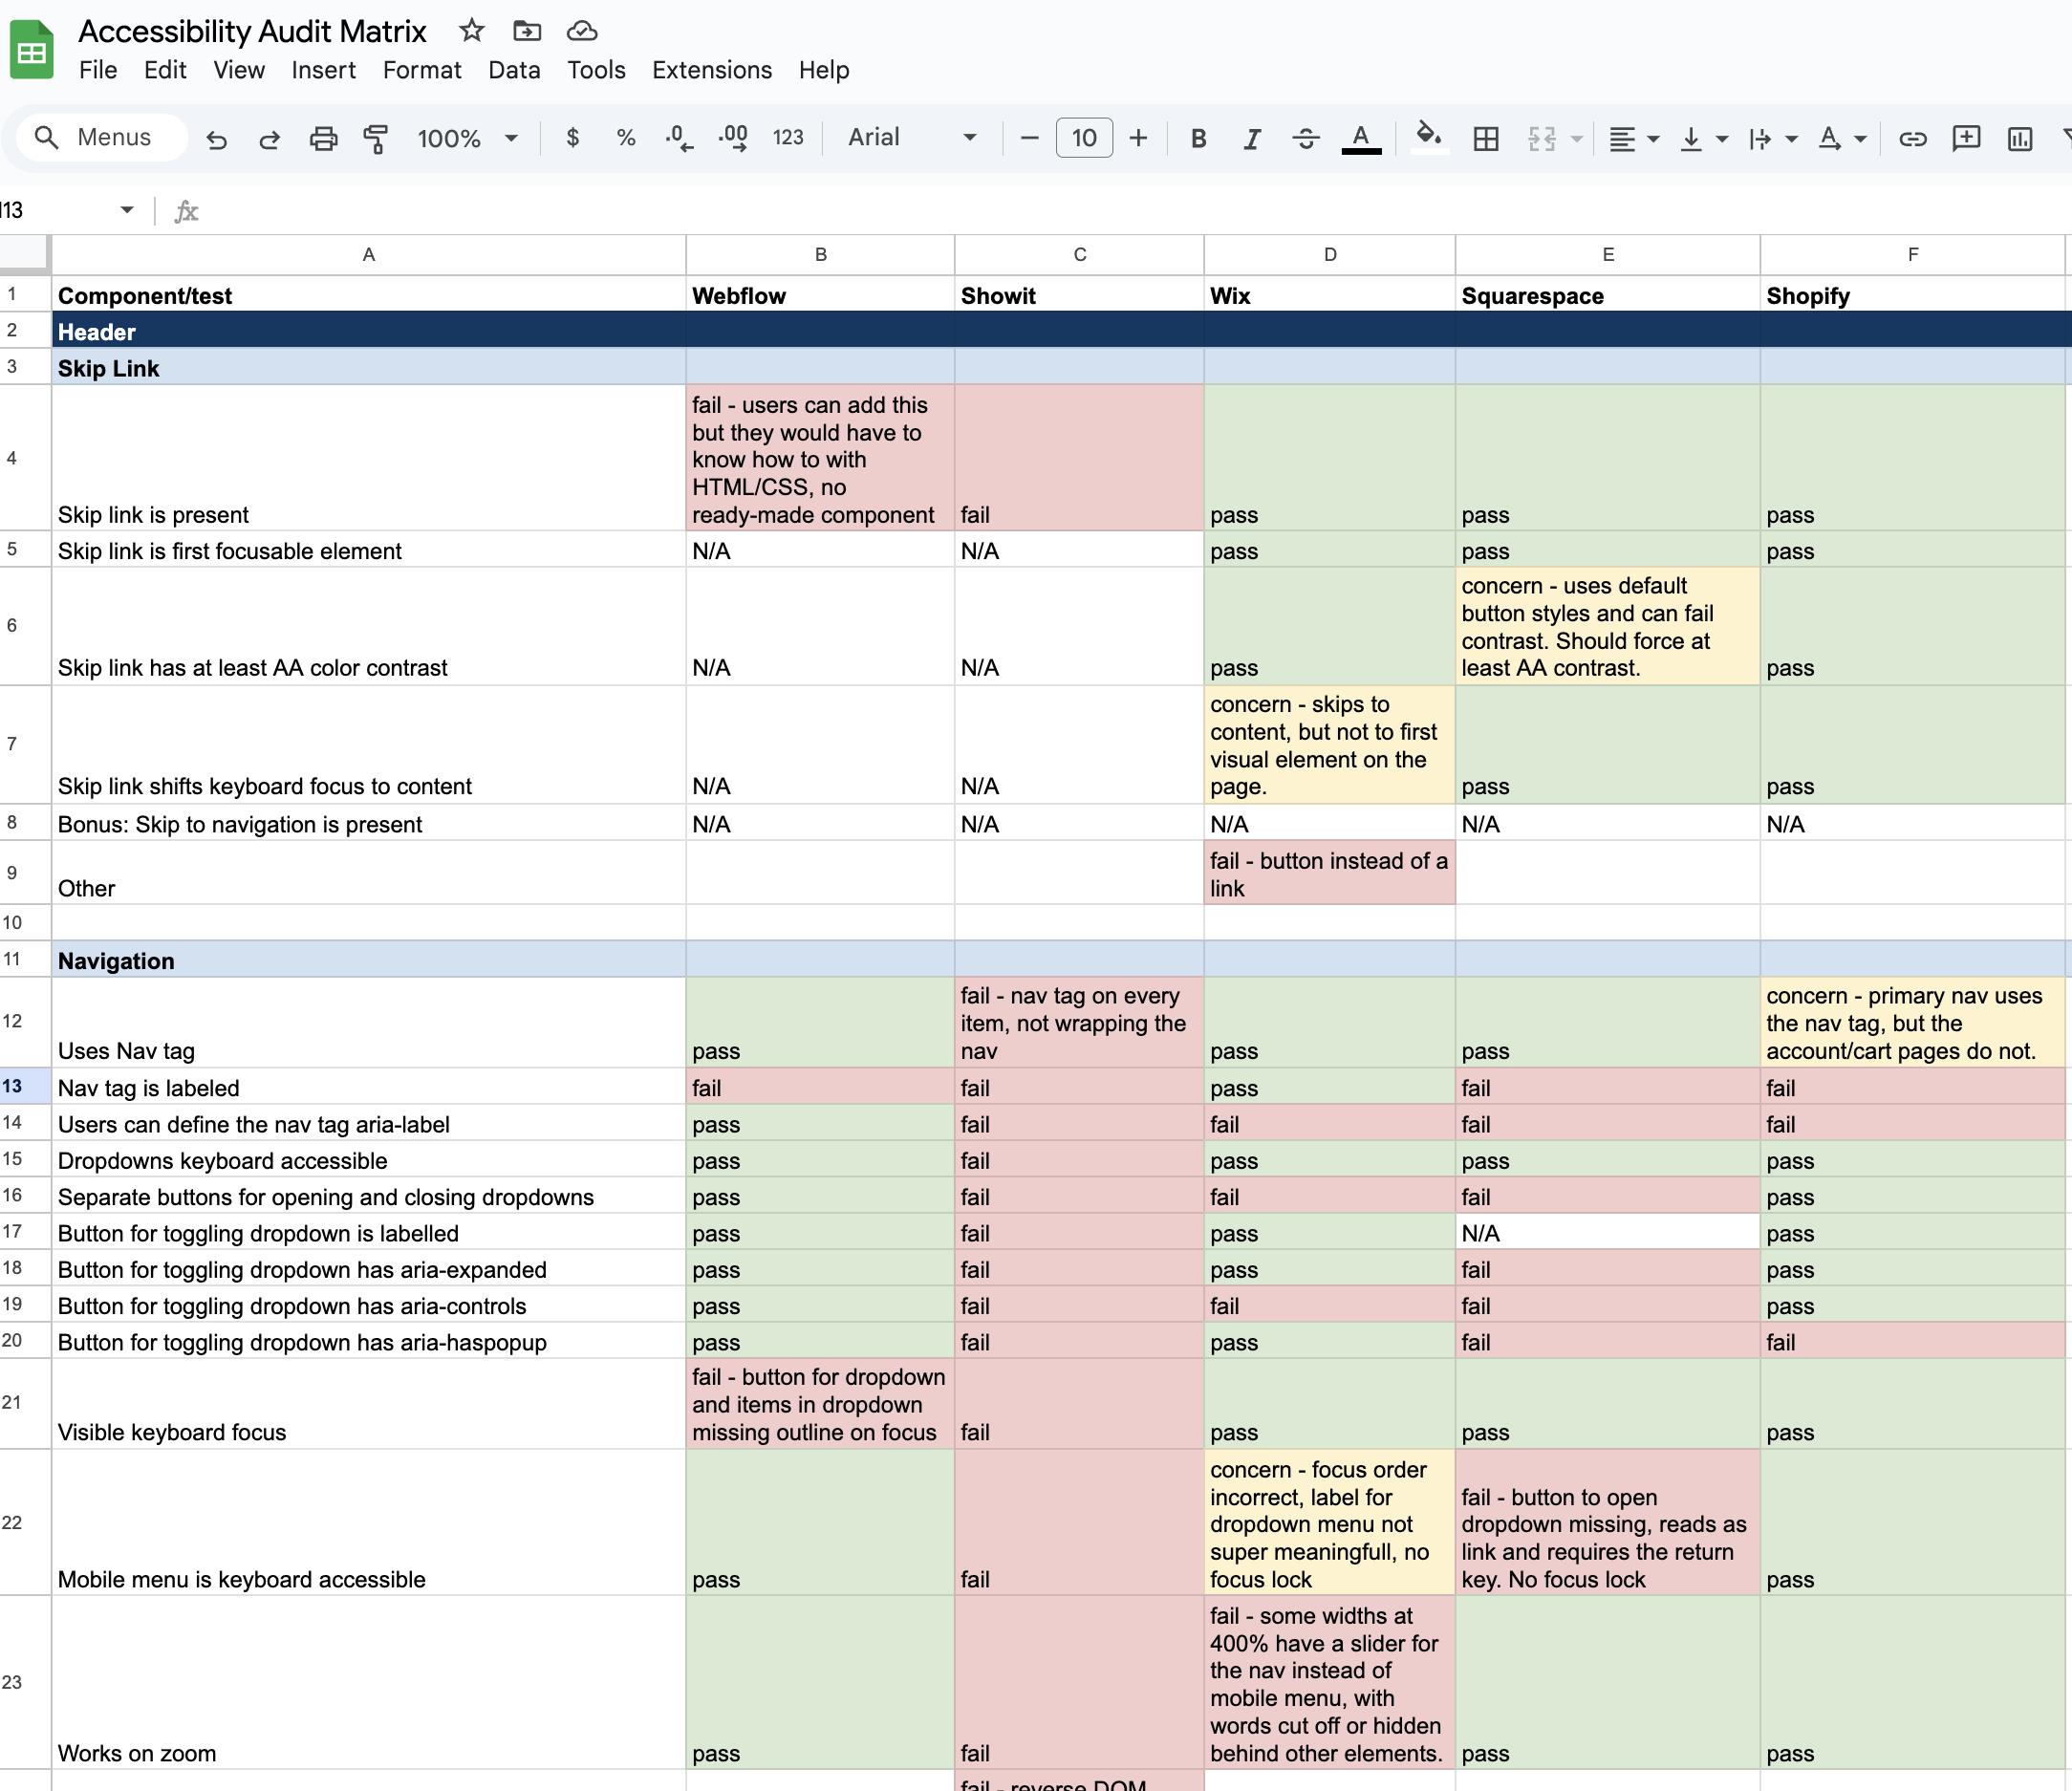Open the Help menu
This screenshot has width=2072, height=1791.
click(x=824, y=70)
